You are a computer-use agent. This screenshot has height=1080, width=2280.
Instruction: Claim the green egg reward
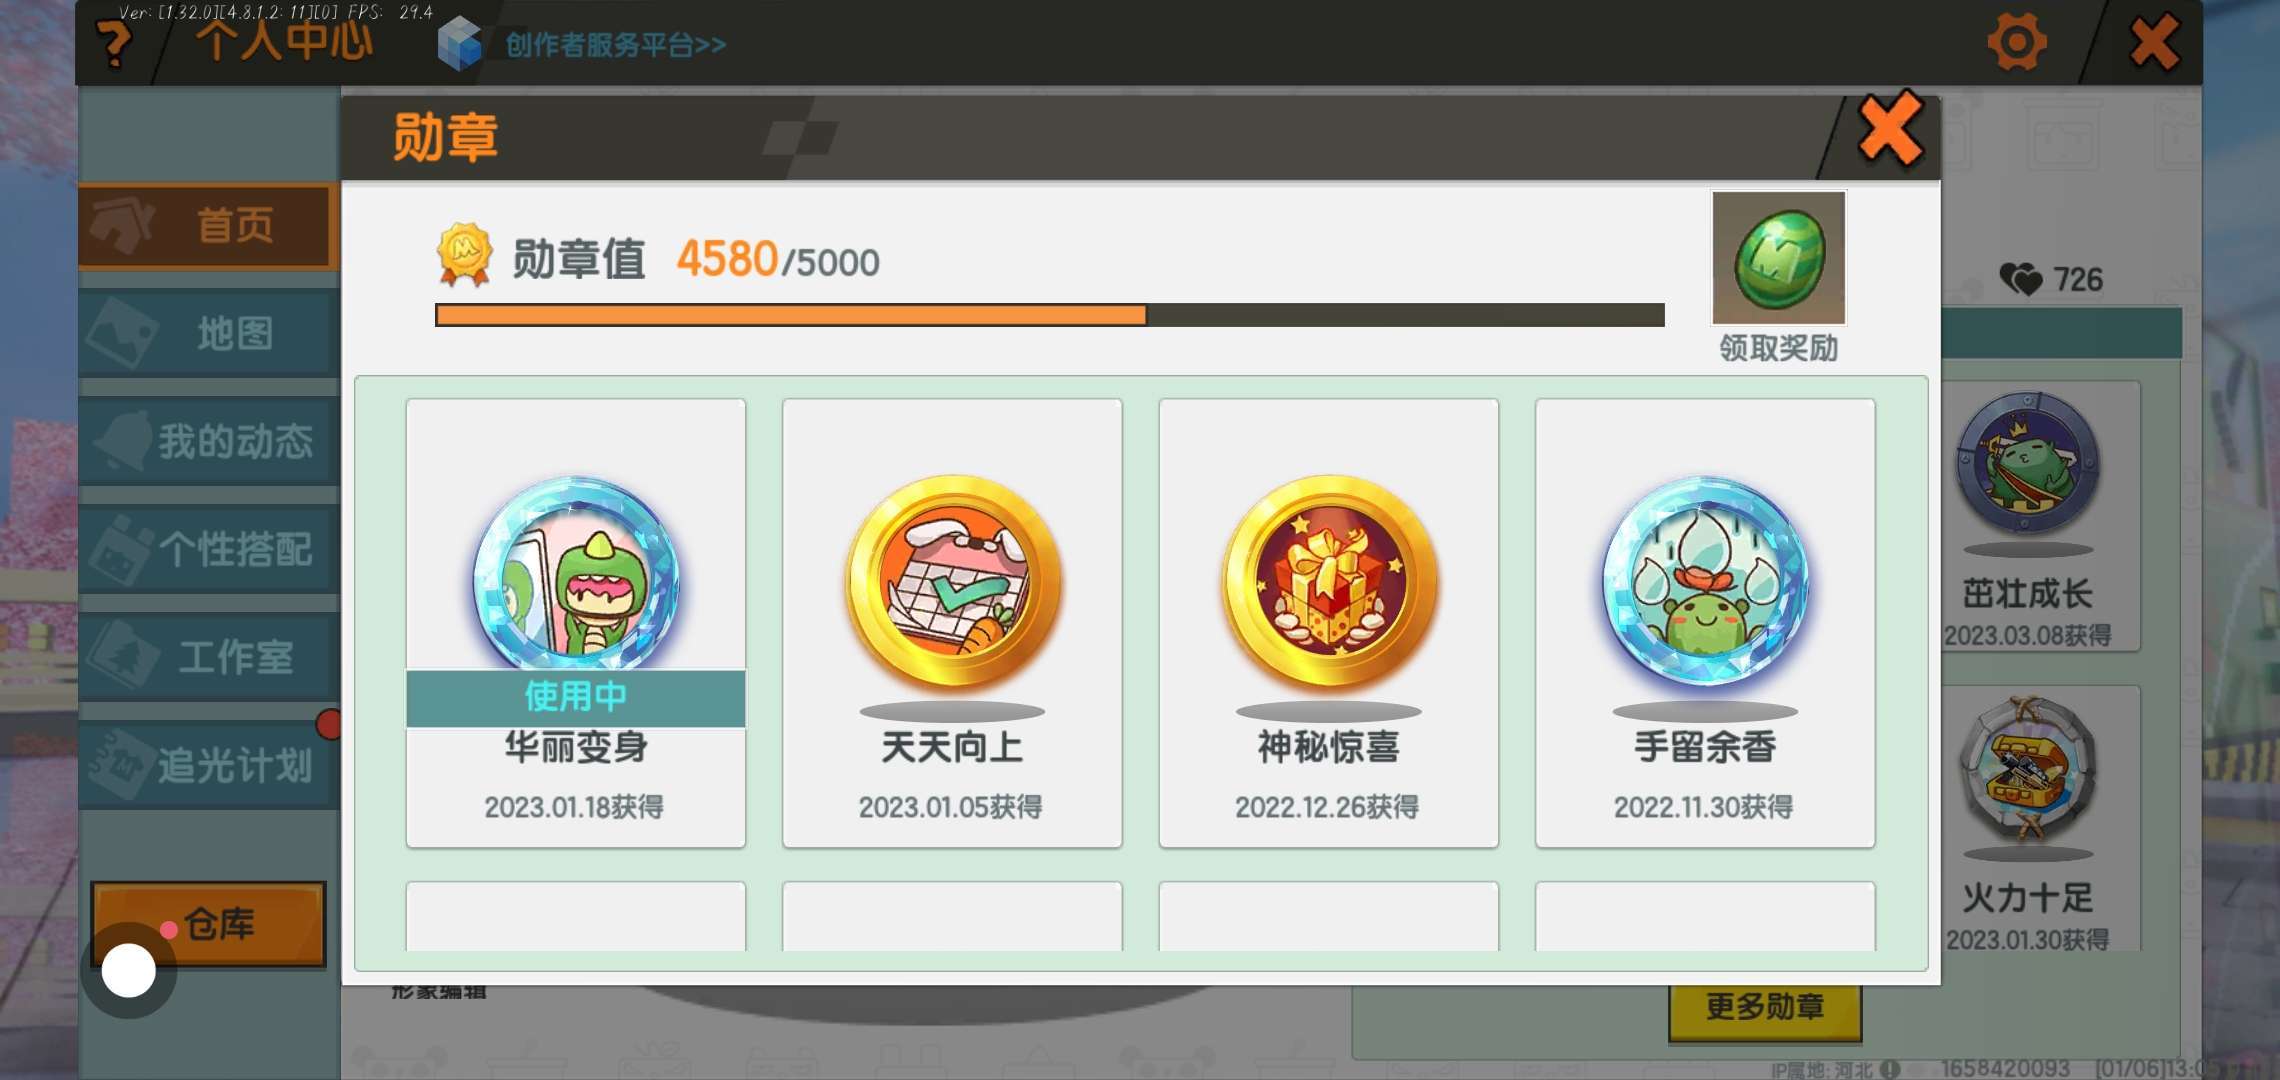click(1779, 258)
